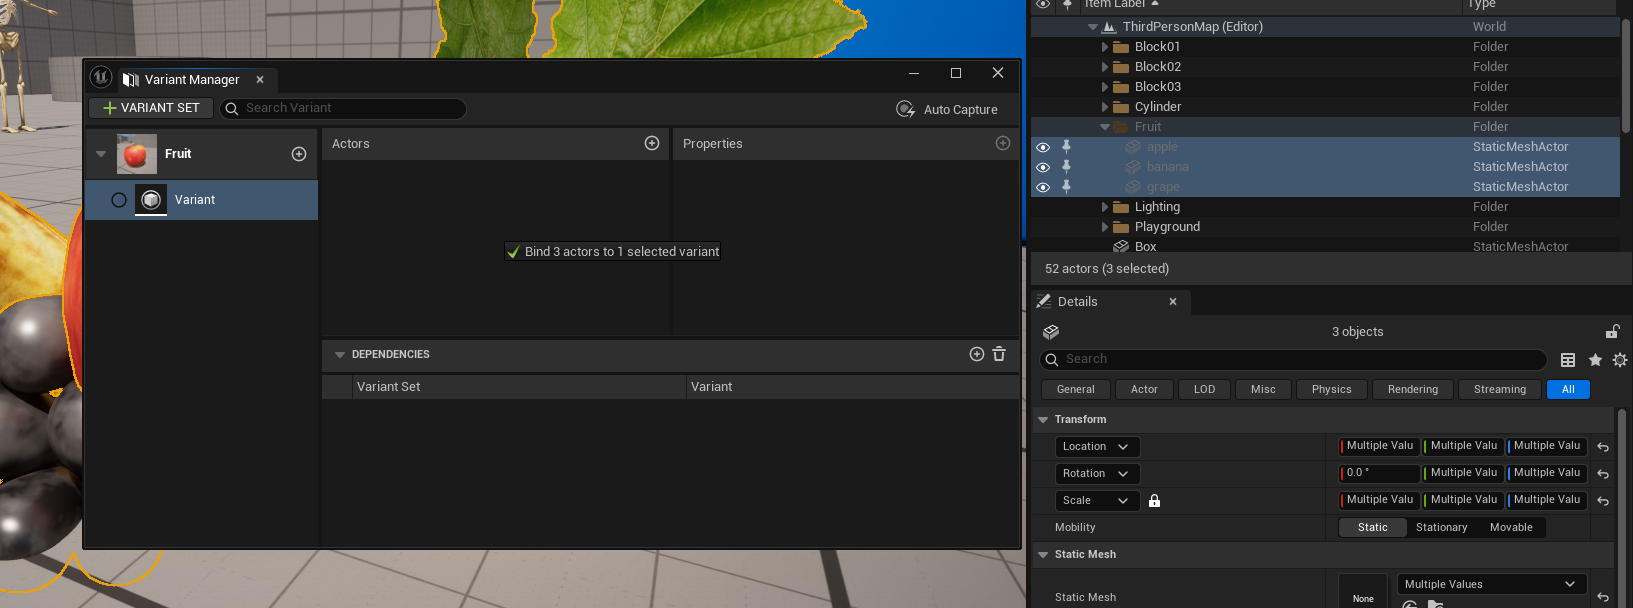Viewport: 1633px width, 608px height.
Task: Toggle visibility eye for banana
Action: (1043, 167)
